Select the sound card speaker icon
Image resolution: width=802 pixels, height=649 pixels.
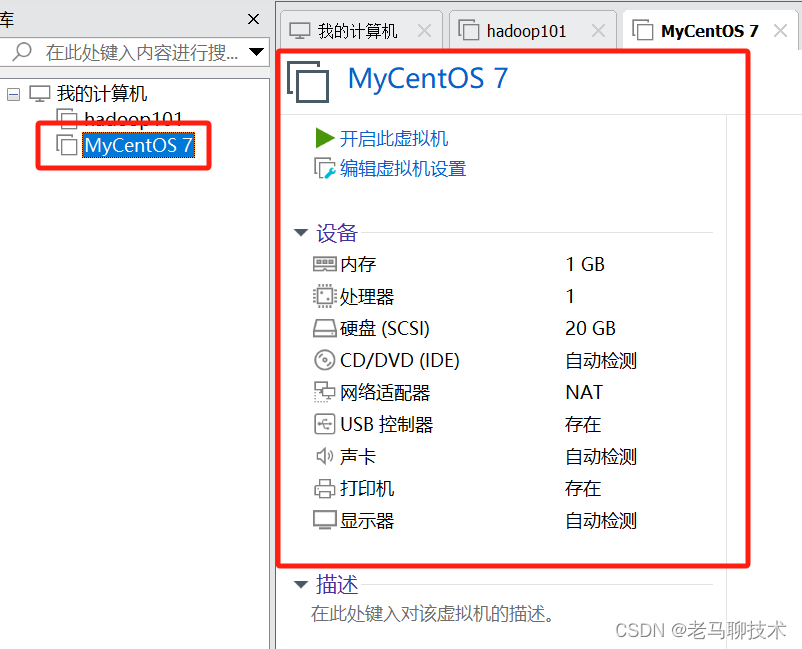(324, 456)
